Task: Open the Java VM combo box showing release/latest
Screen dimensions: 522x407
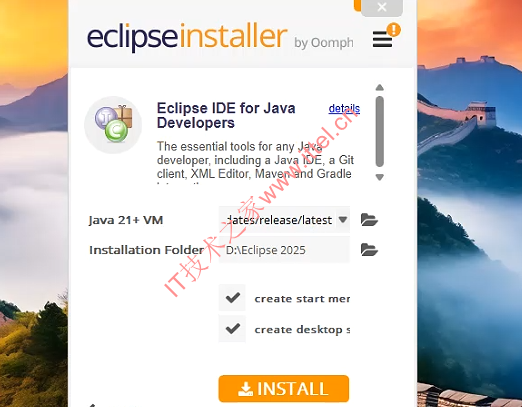Action: point(284,220)
